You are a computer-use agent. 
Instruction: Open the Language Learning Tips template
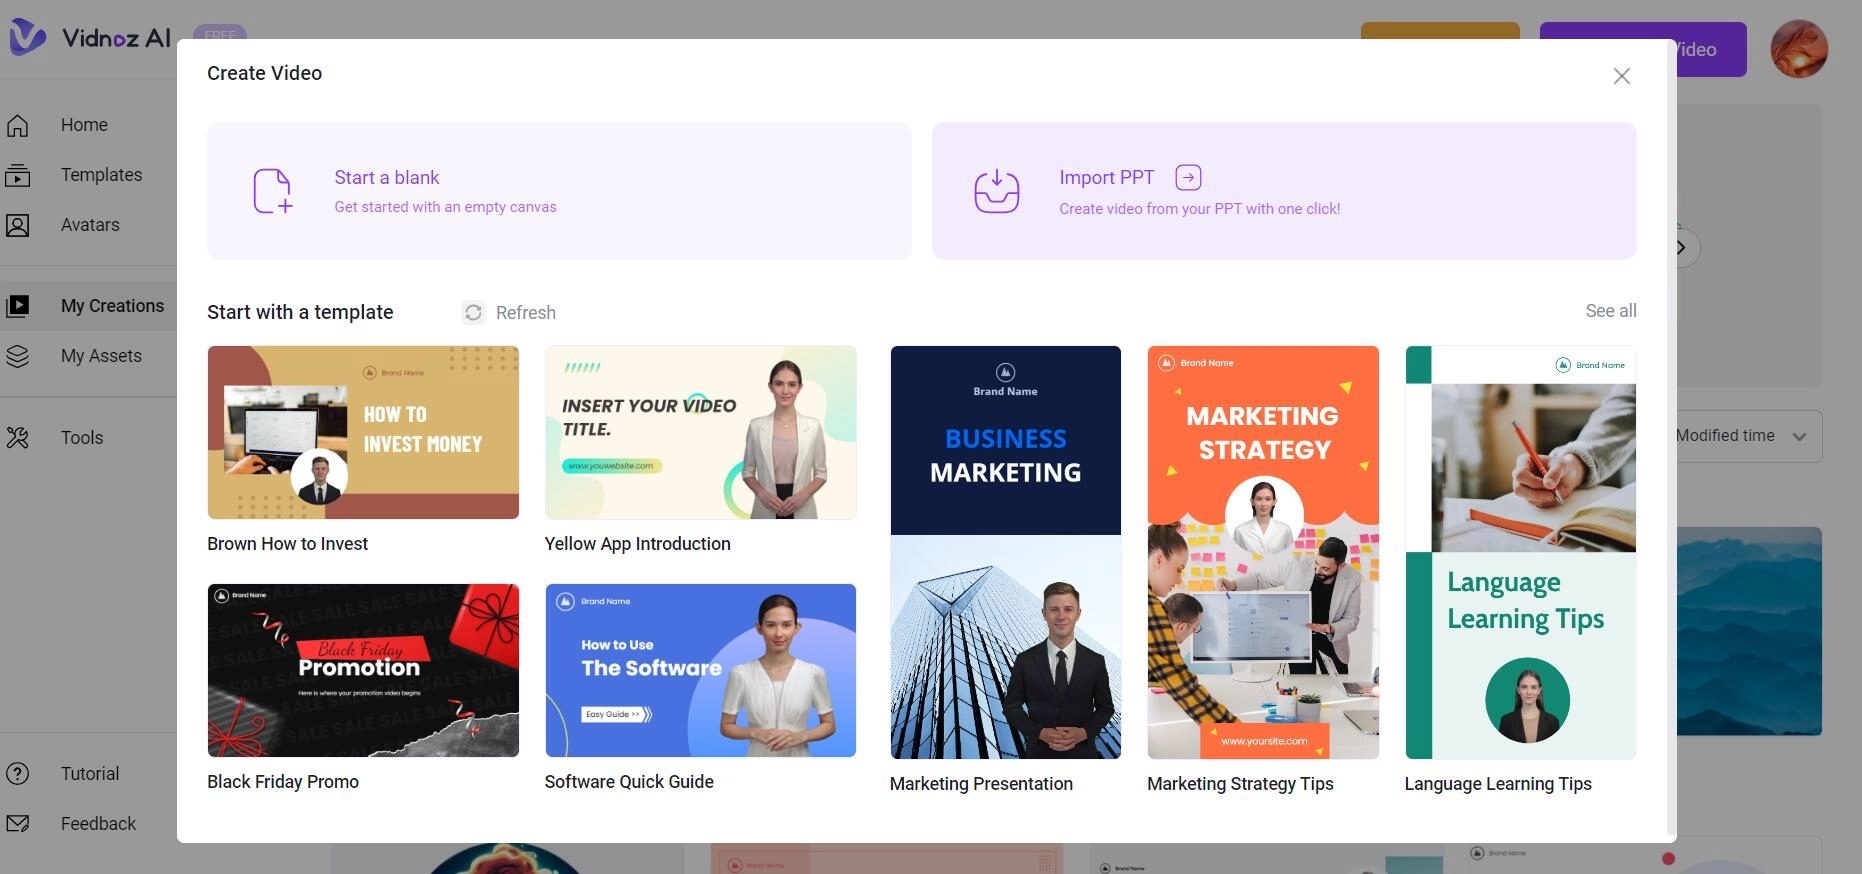(x=1520, y=553)
